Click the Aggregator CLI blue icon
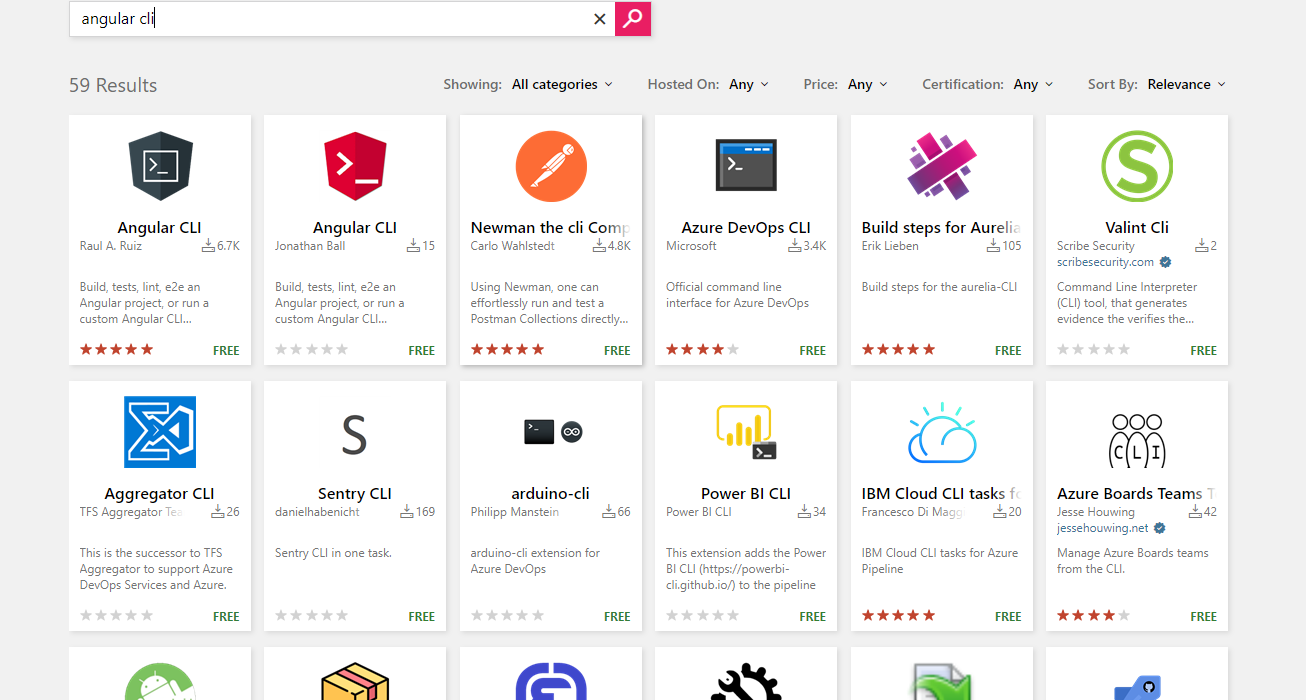 (x=160, y=432)
